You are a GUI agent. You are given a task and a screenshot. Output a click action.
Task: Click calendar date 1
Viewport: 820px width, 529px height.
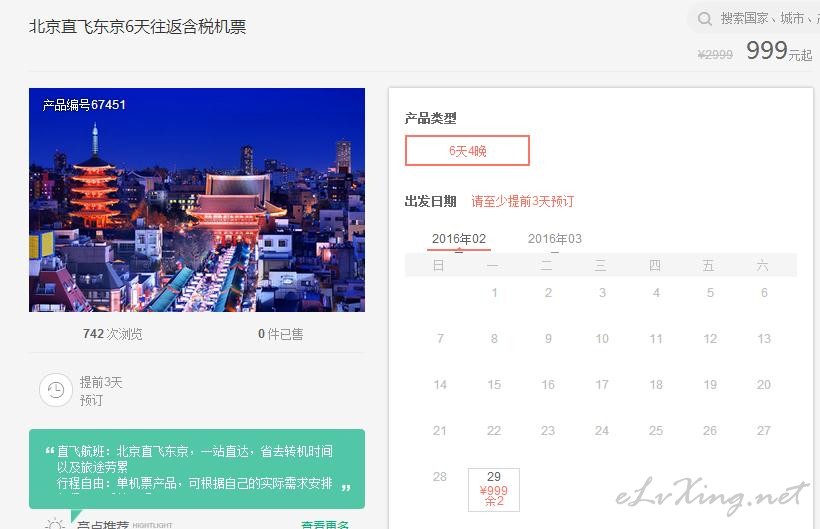494,293
